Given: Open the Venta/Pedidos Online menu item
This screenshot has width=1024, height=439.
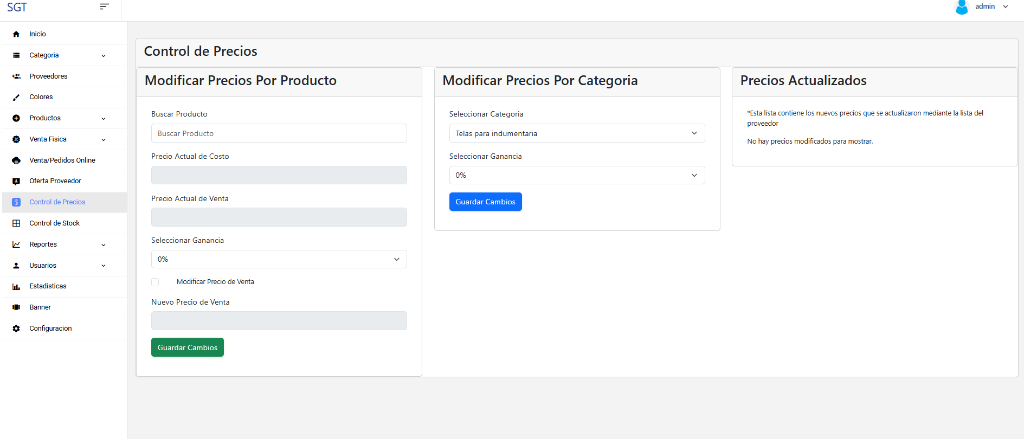Looking at the screenshot, I should [x=62, y=160].
